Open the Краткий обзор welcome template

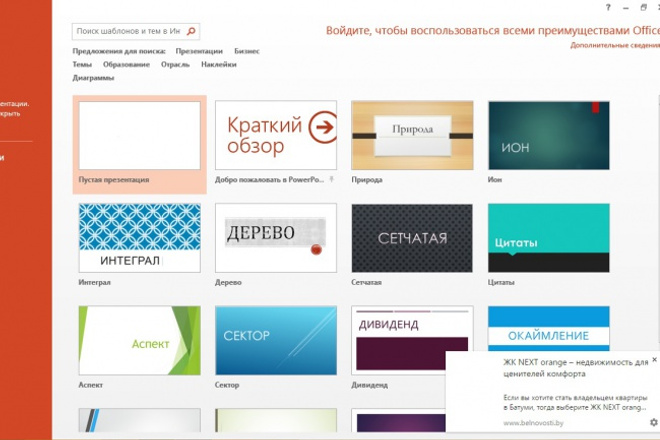276,135
